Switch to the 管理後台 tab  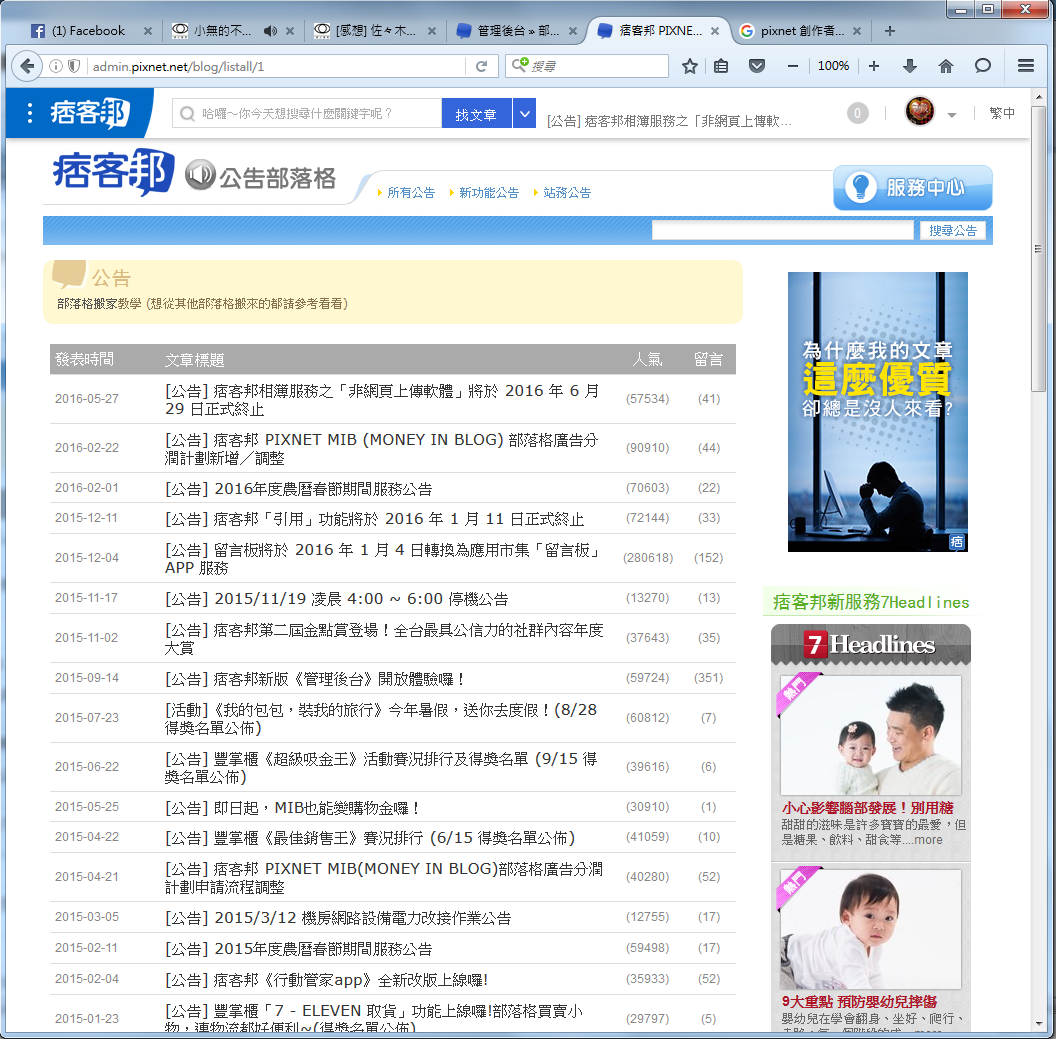point(517,31)
